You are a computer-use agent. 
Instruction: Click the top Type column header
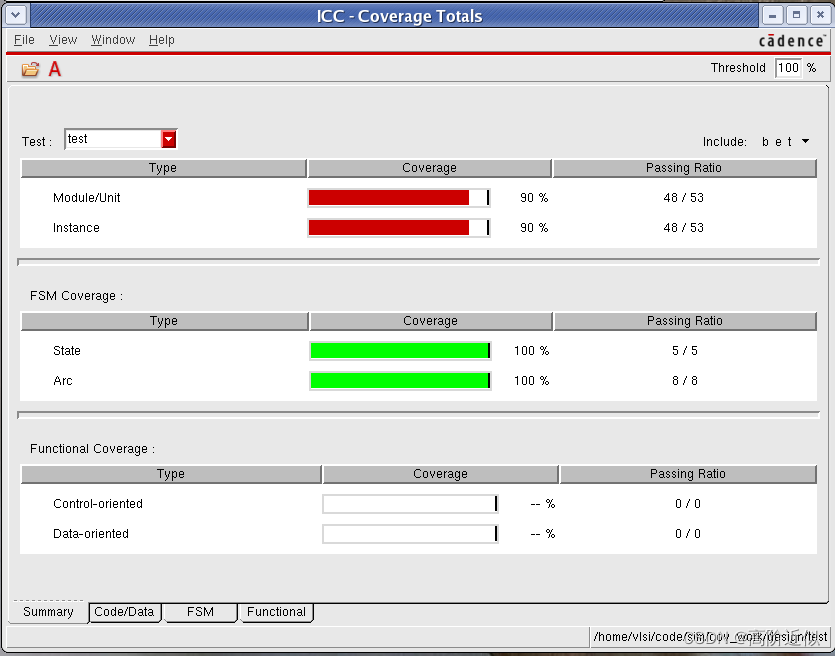click(163, 168)
